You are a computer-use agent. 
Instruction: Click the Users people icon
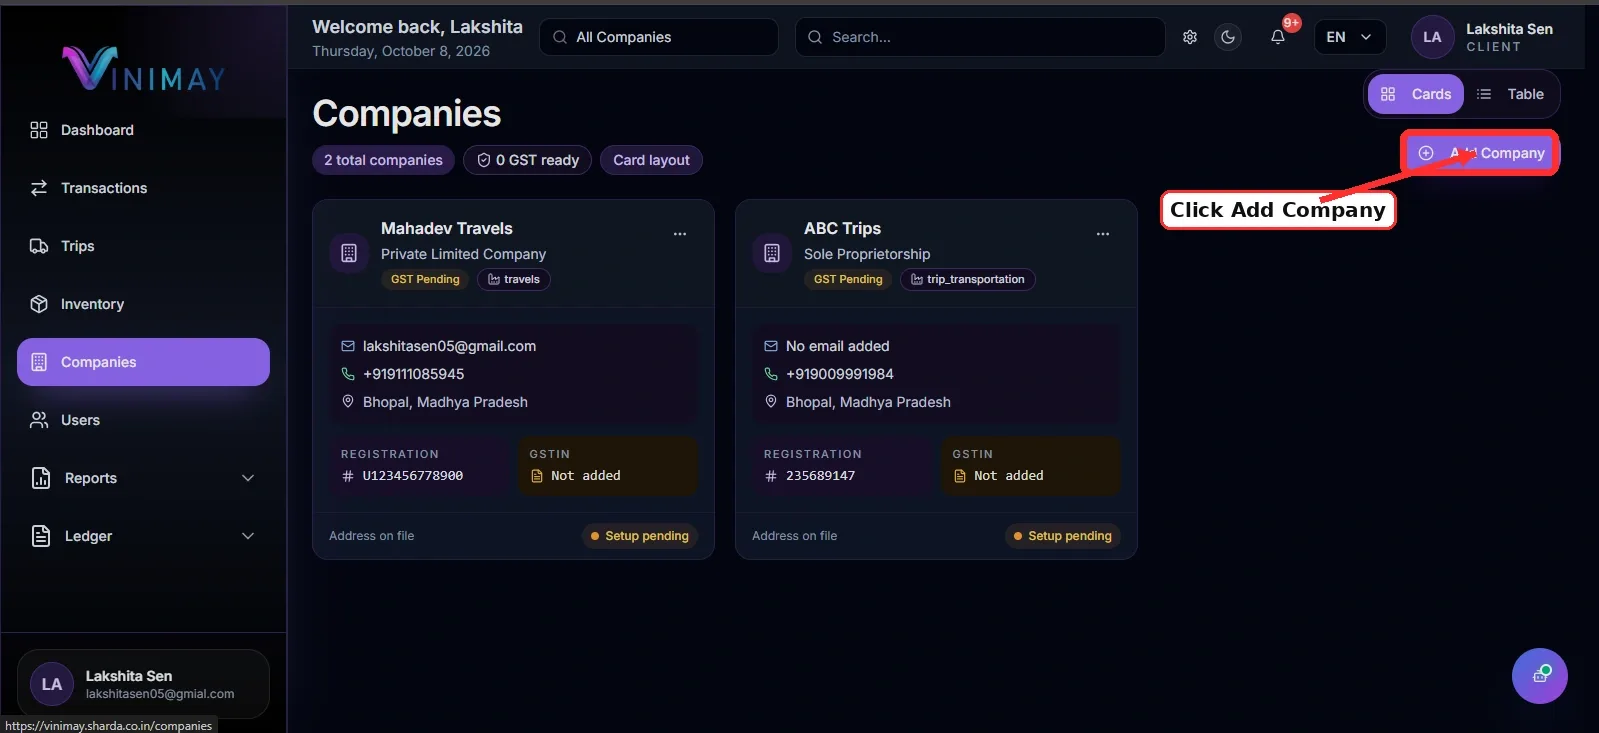pyautogui.click(x=39, y=420)
